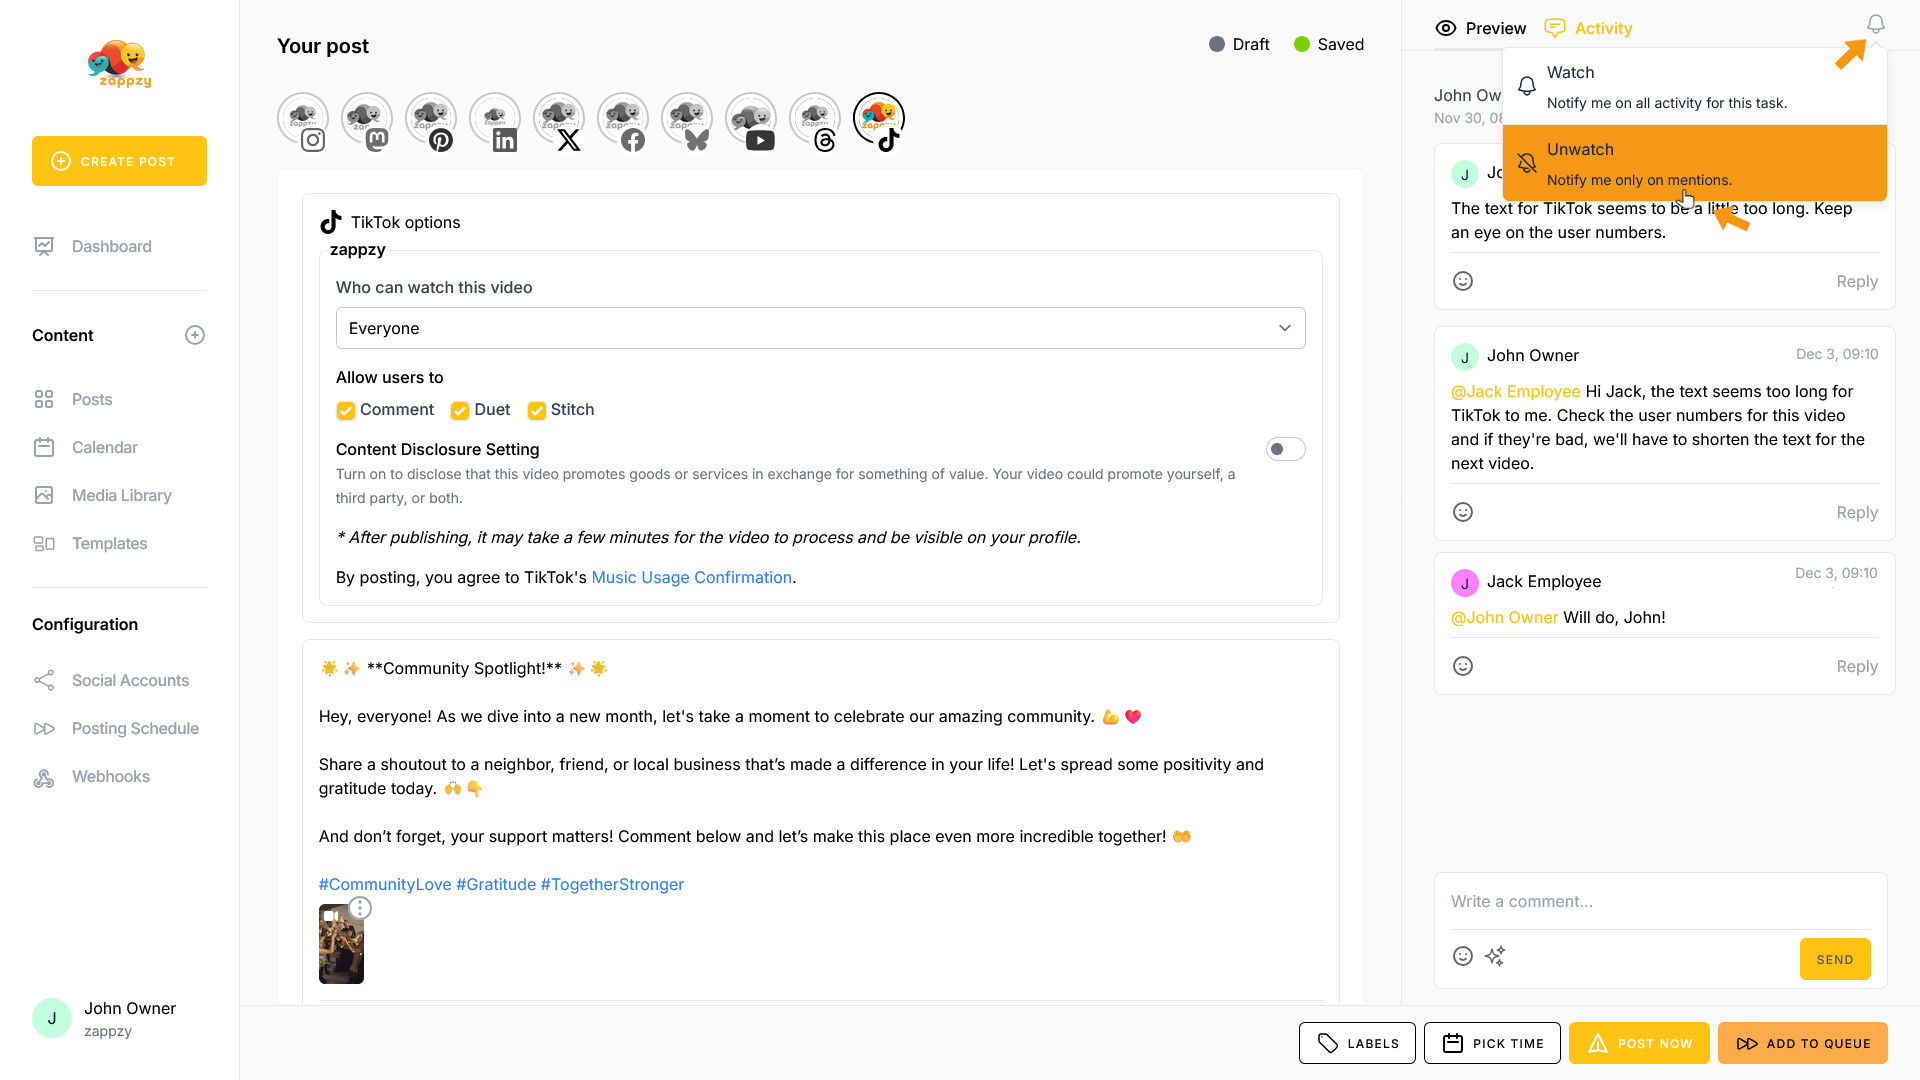The image size is (1920, 1080).
Task: Add emoji reaction to Jack Employee's comment
Action: click(1462, 666)
